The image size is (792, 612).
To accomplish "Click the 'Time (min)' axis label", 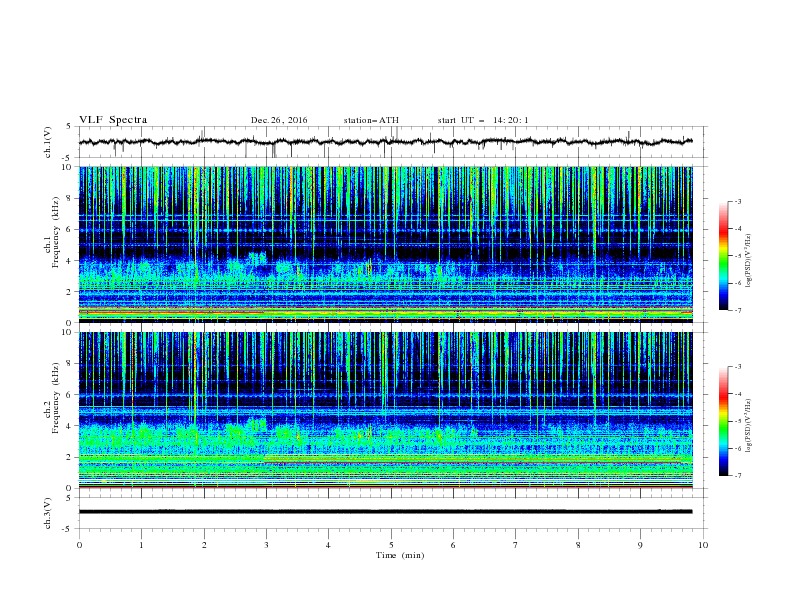I will coord(400,555).
